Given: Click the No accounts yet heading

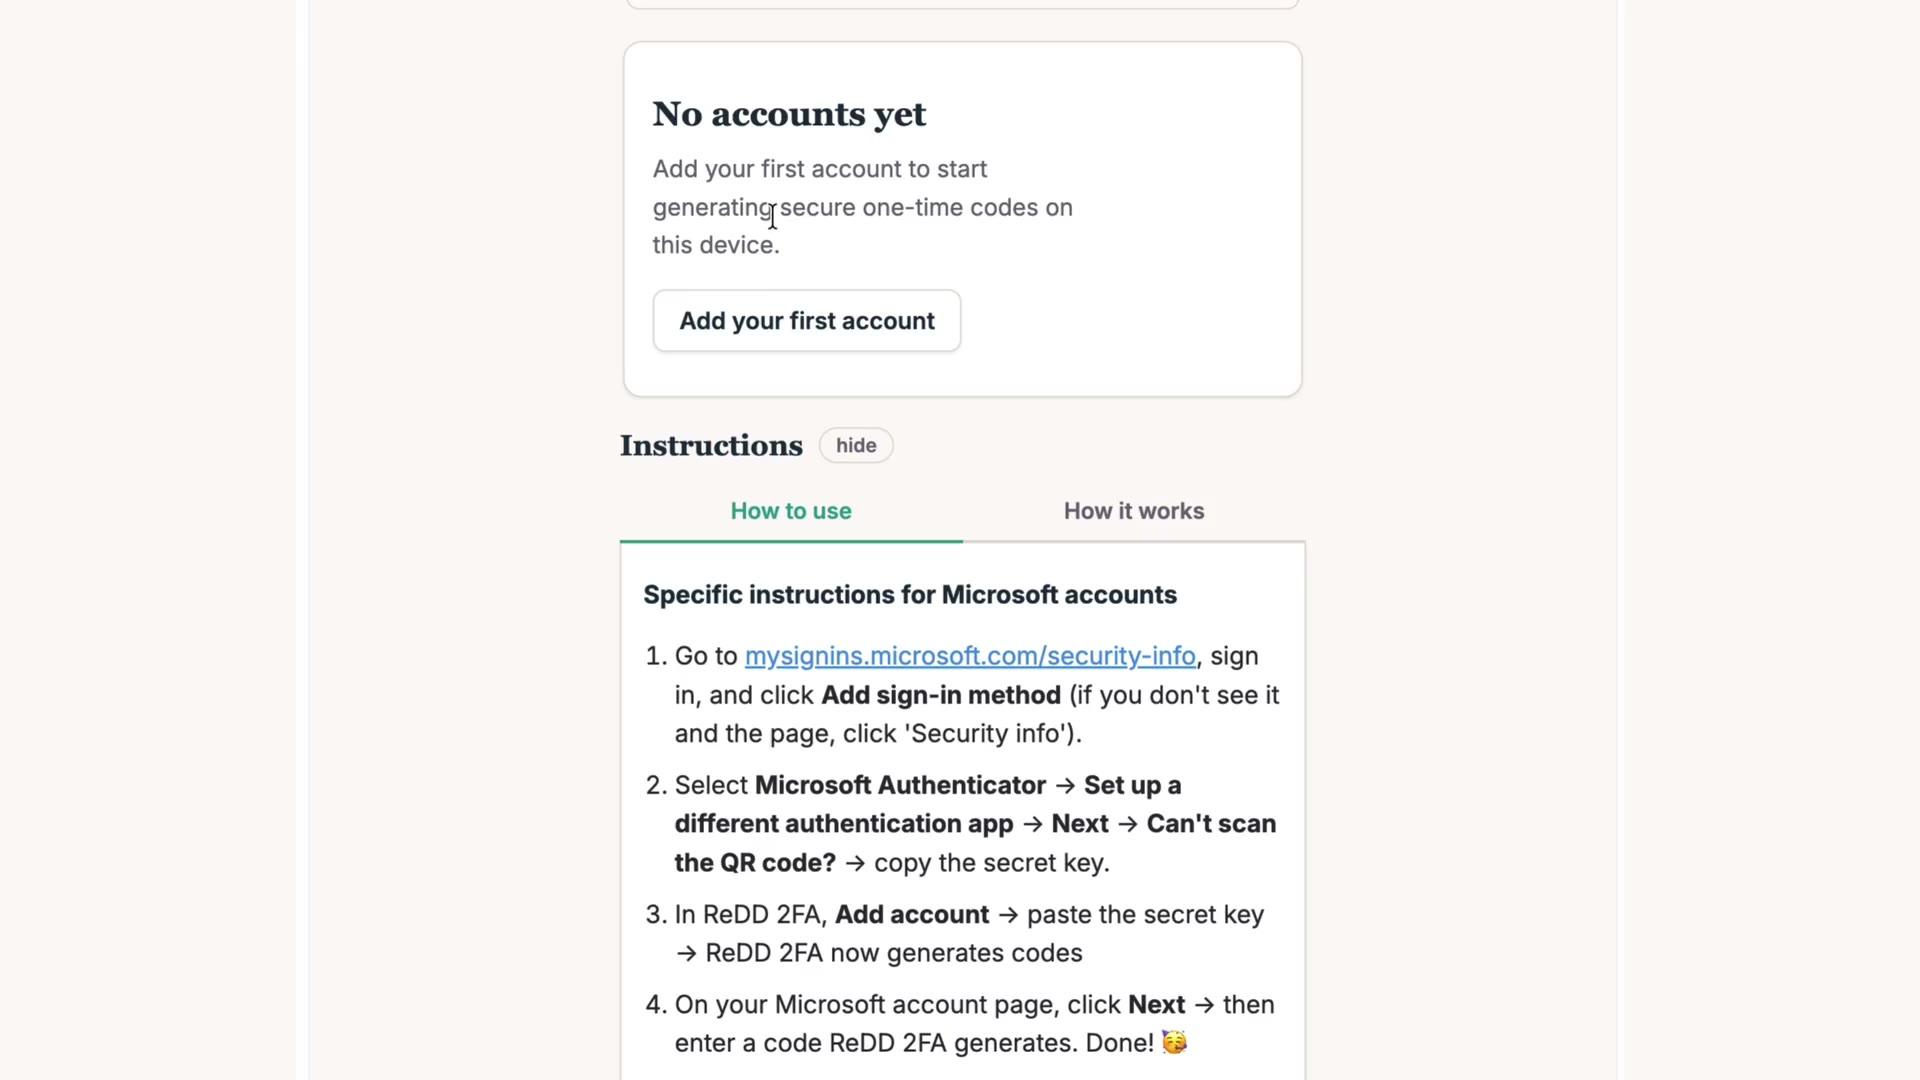Looking at the screenshot, I should click(789, 114).
